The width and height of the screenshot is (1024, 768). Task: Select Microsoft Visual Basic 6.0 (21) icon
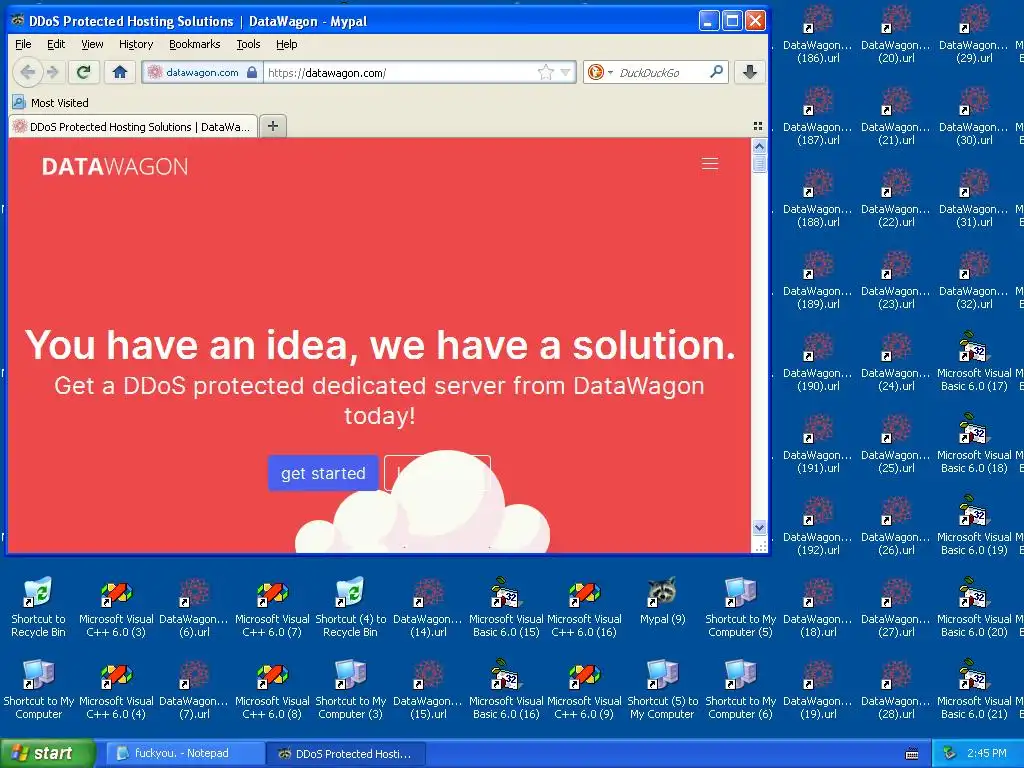pos(974,690)
